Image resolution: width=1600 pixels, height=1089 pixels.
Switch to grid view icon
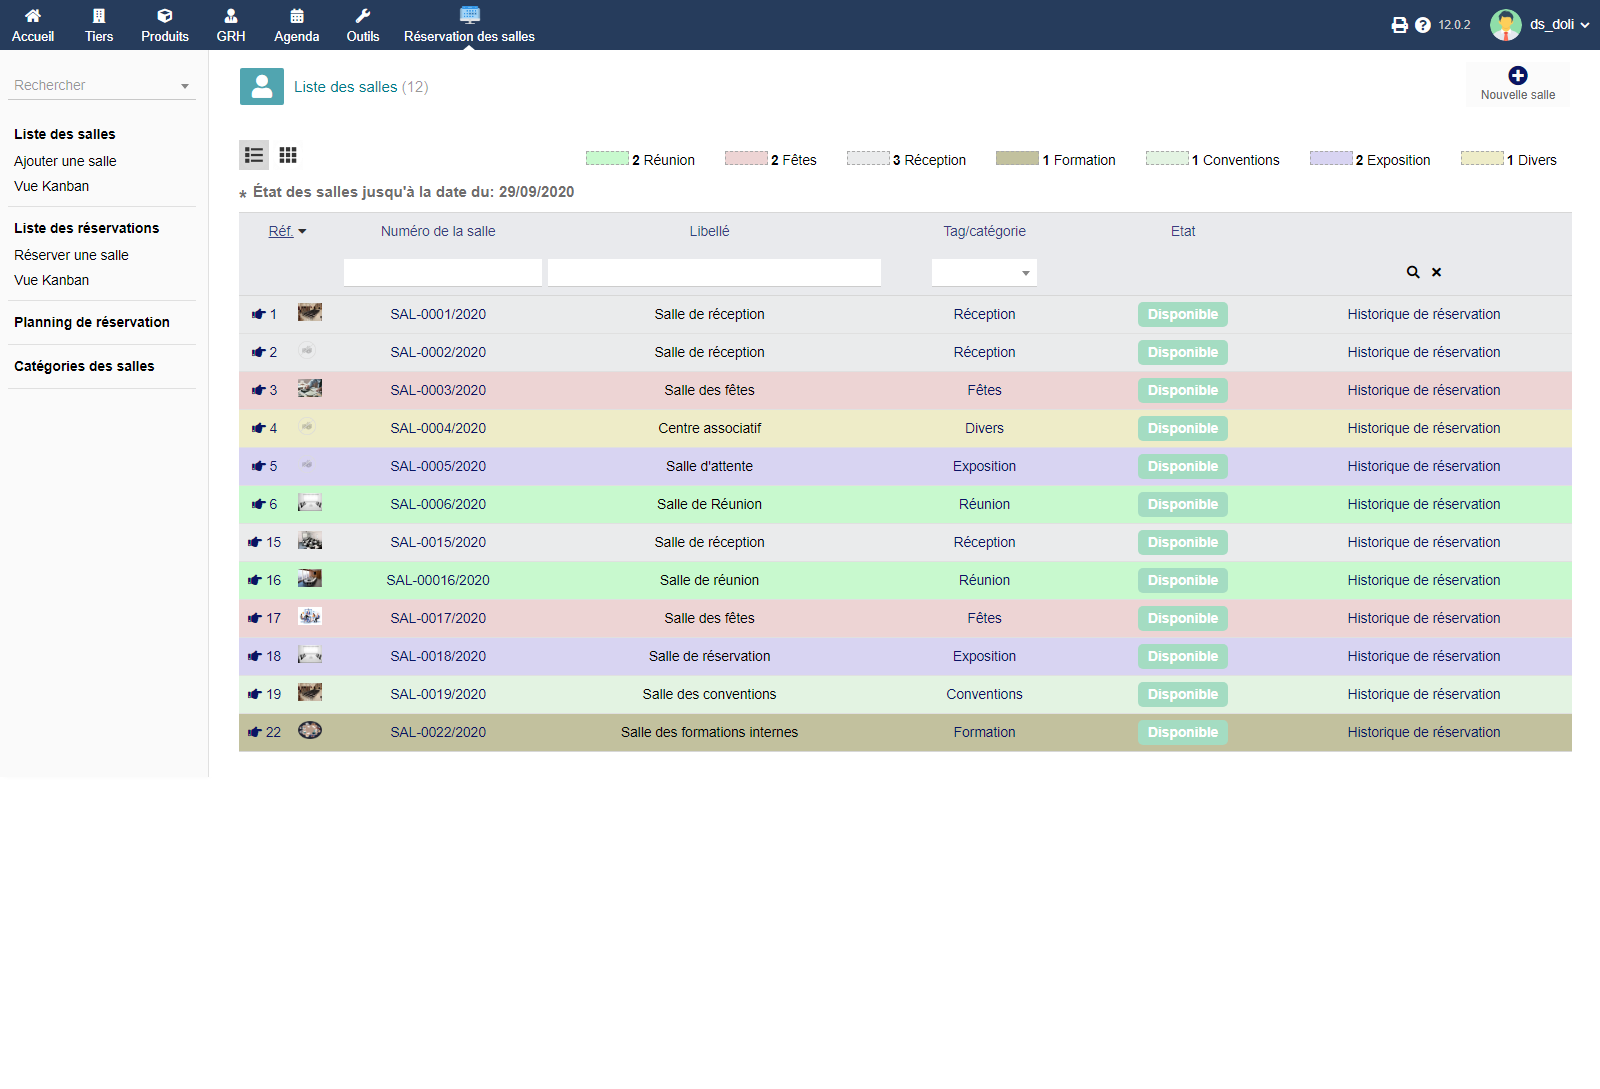coord(288,155)
